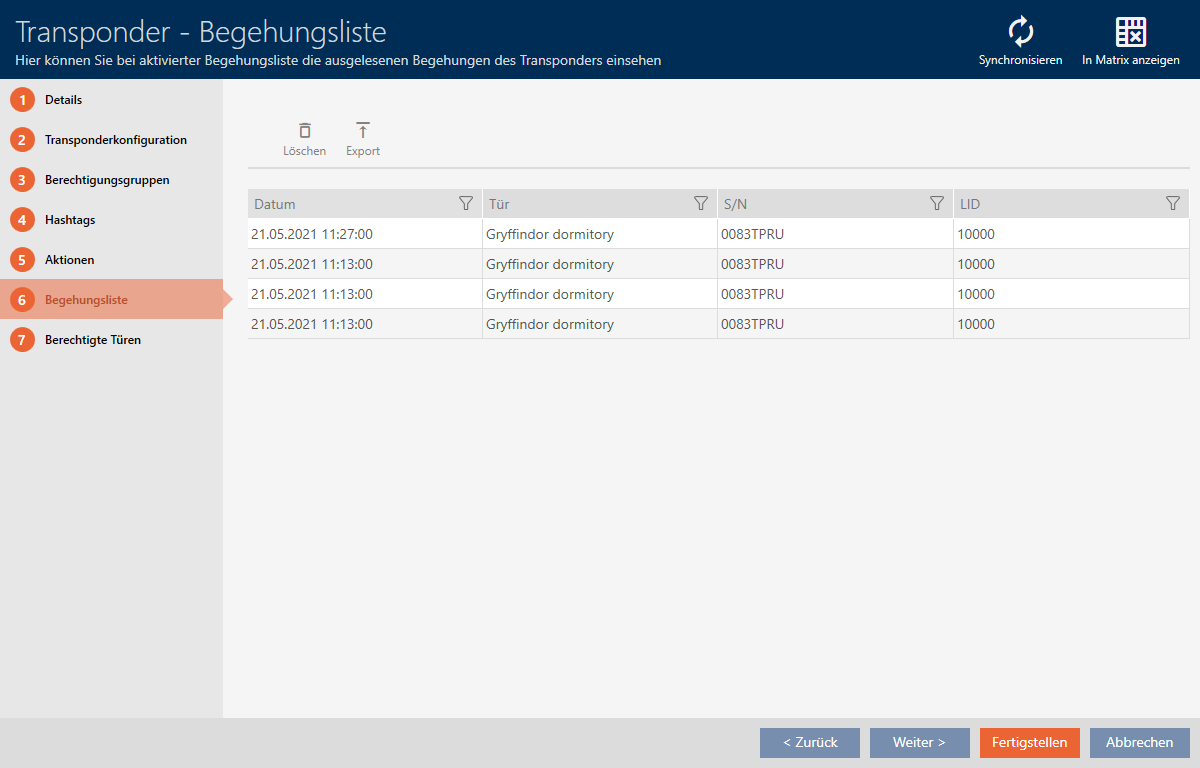Select the Hashtags step
Viewport: 1200px width, 768px height.
tap(70, 220)
